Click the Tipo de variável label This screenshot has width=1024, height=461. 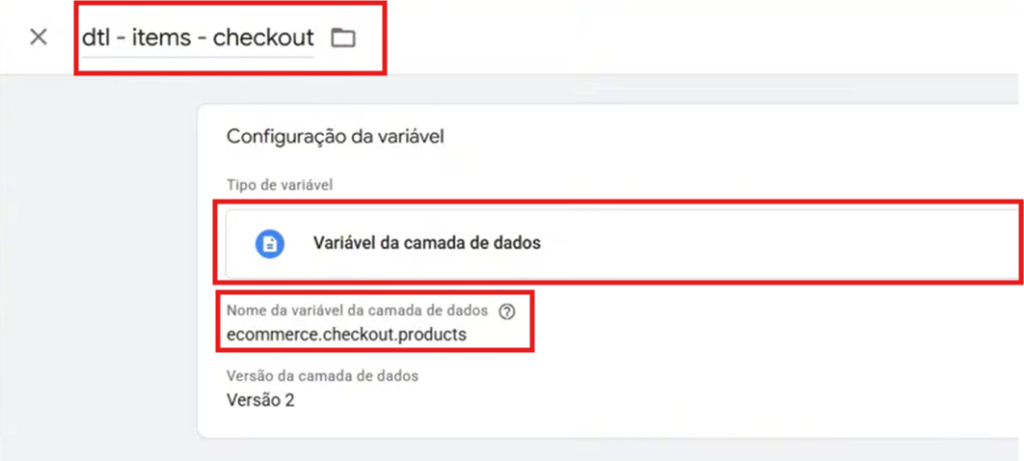pyautogui.click(x=280, y=185)
